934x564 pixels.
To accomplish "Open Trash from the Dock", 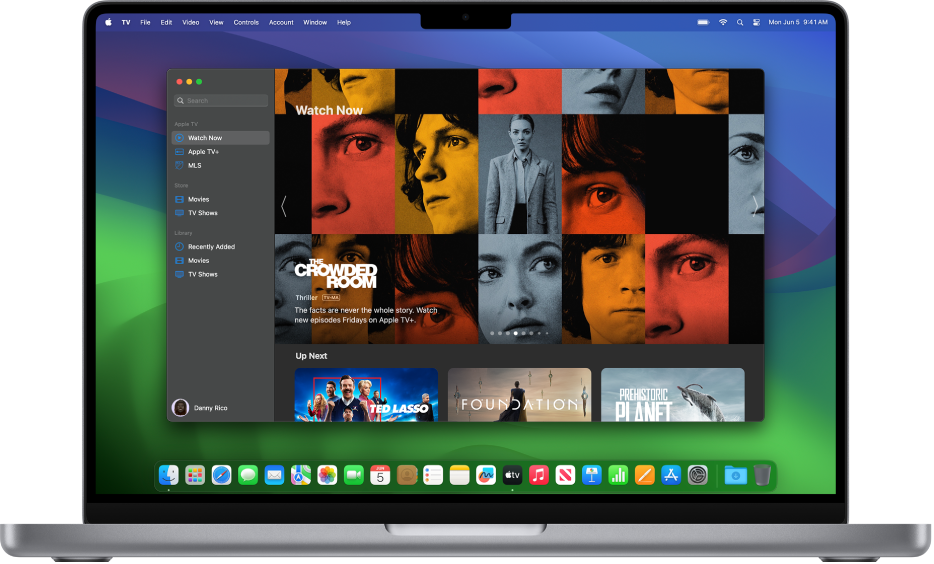I will pos(762,475).
